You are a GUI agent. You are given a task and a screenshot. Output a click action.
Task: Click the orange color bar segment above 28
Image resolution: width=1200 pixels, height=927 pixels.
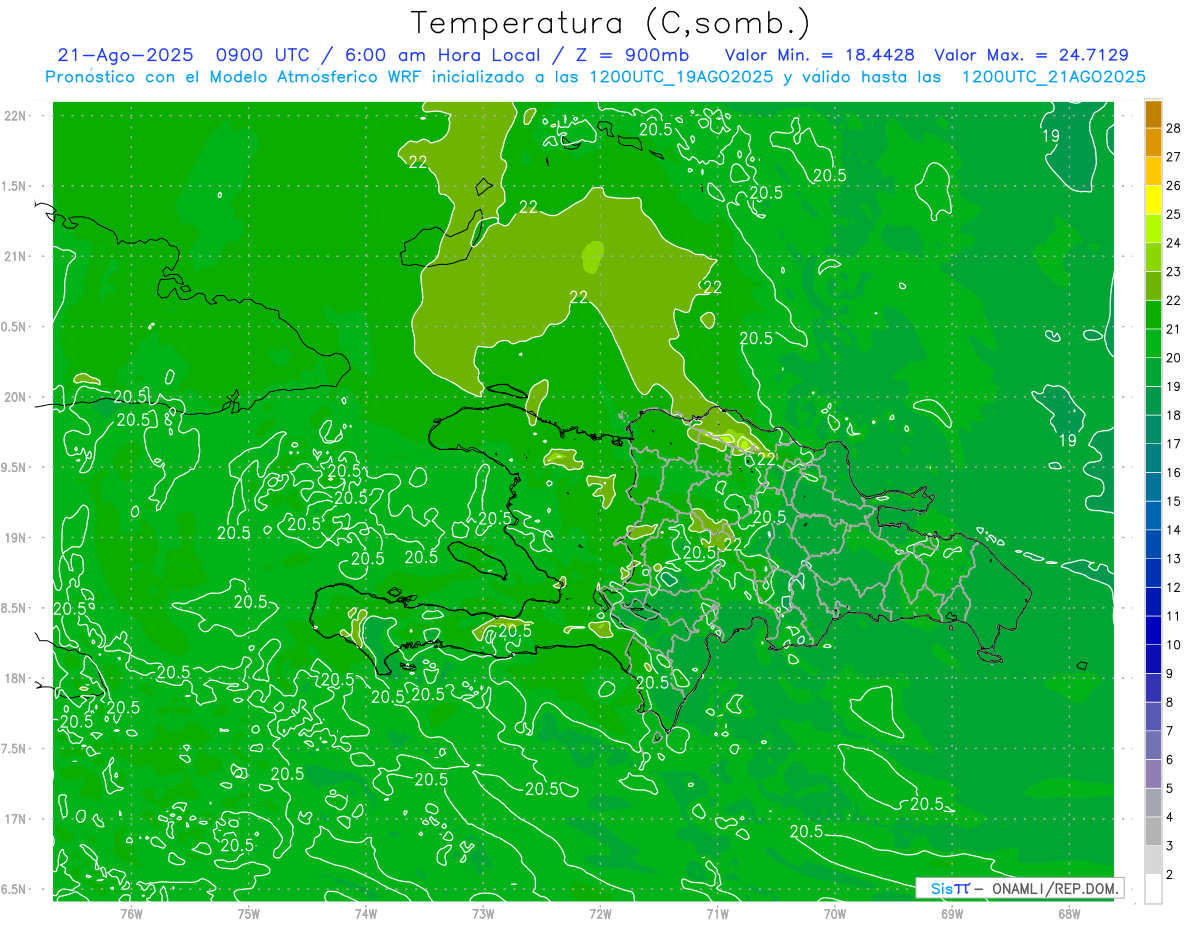(1153, 114)
